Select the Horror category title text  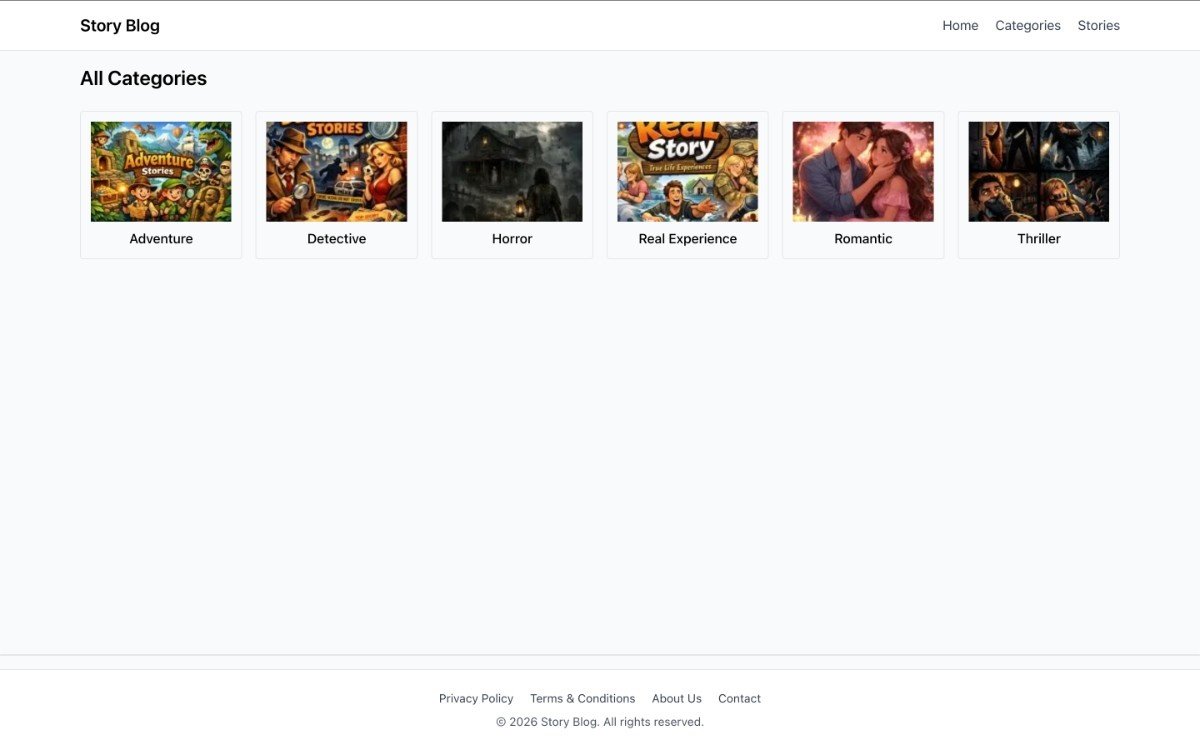tap(512, 239)
